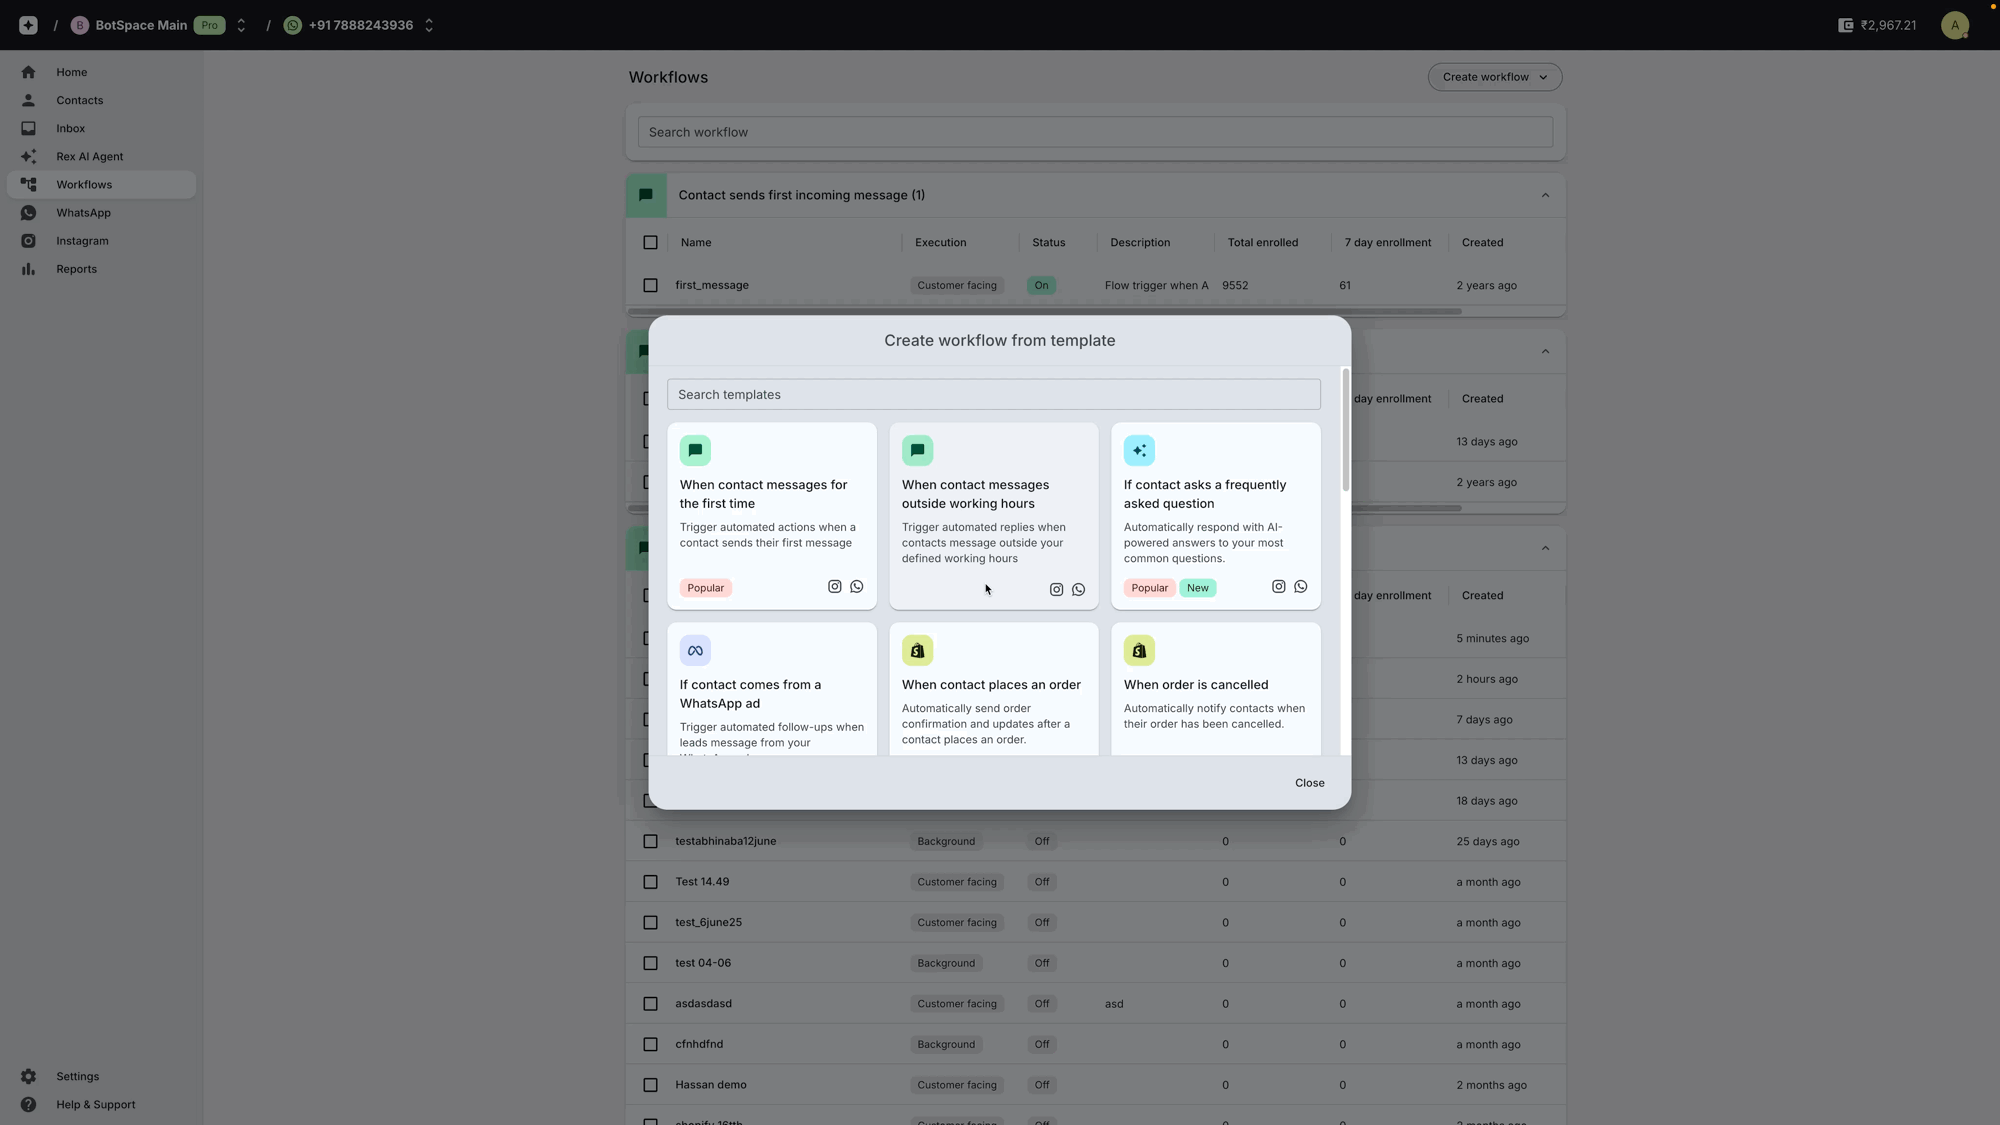Open the BotSpace Main workspace switcher arrows
Screen dimensions: 2000x1125
tap(241, 25)
